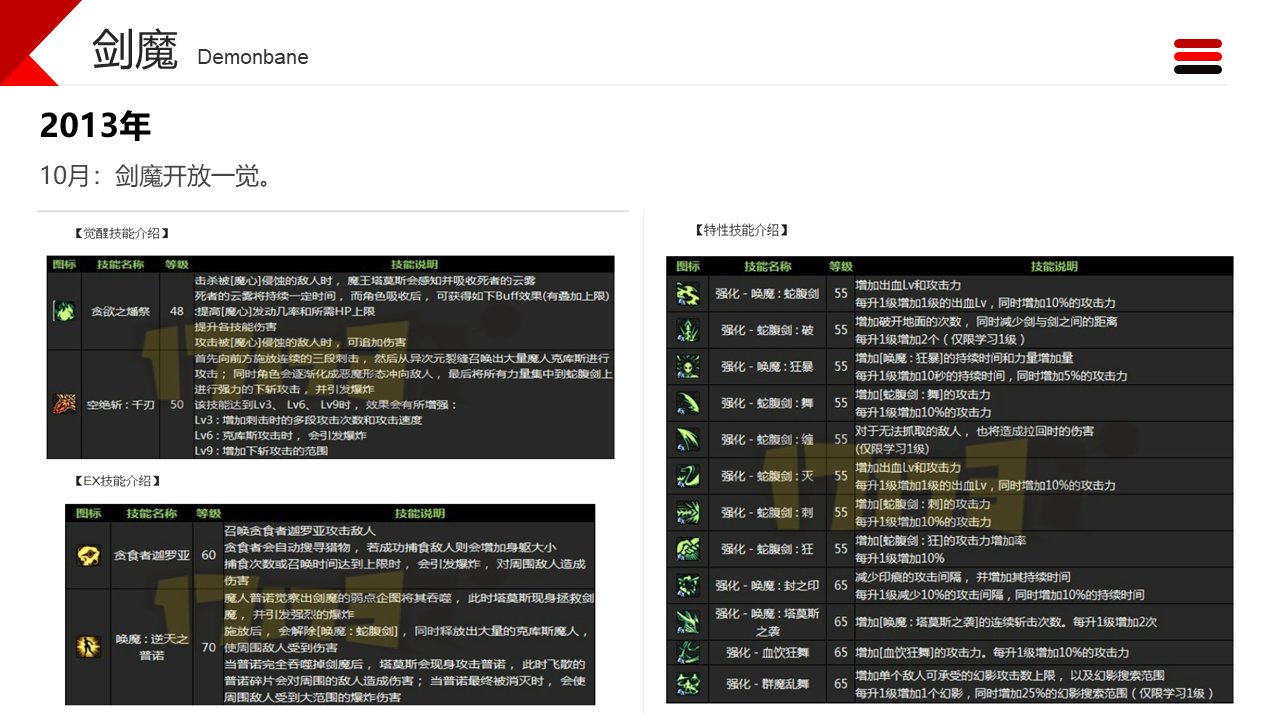Click the line 10月:剑魔开放一觉。
This screenshot has width=1280, height=720.
[156, 176]
